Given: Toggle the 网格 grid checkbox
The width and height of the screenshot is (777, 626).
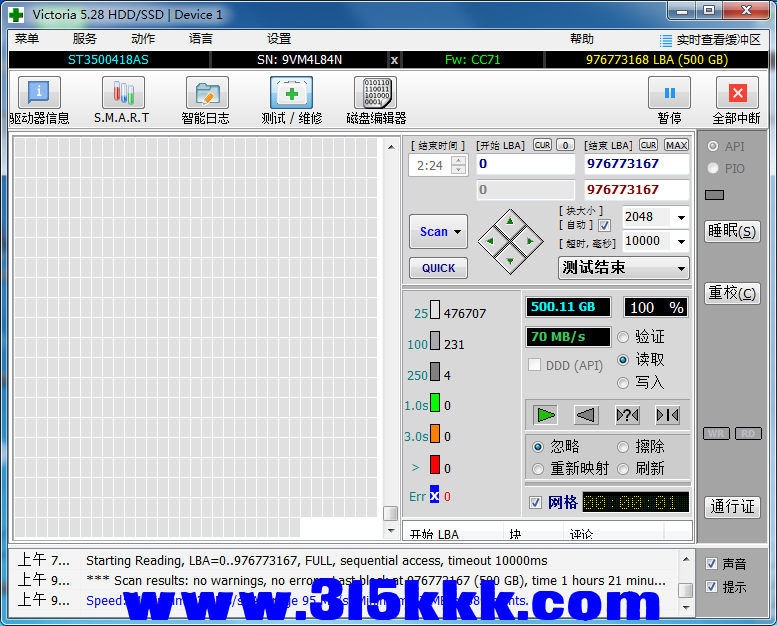Looking at the screenshot, I should [535, 503].
